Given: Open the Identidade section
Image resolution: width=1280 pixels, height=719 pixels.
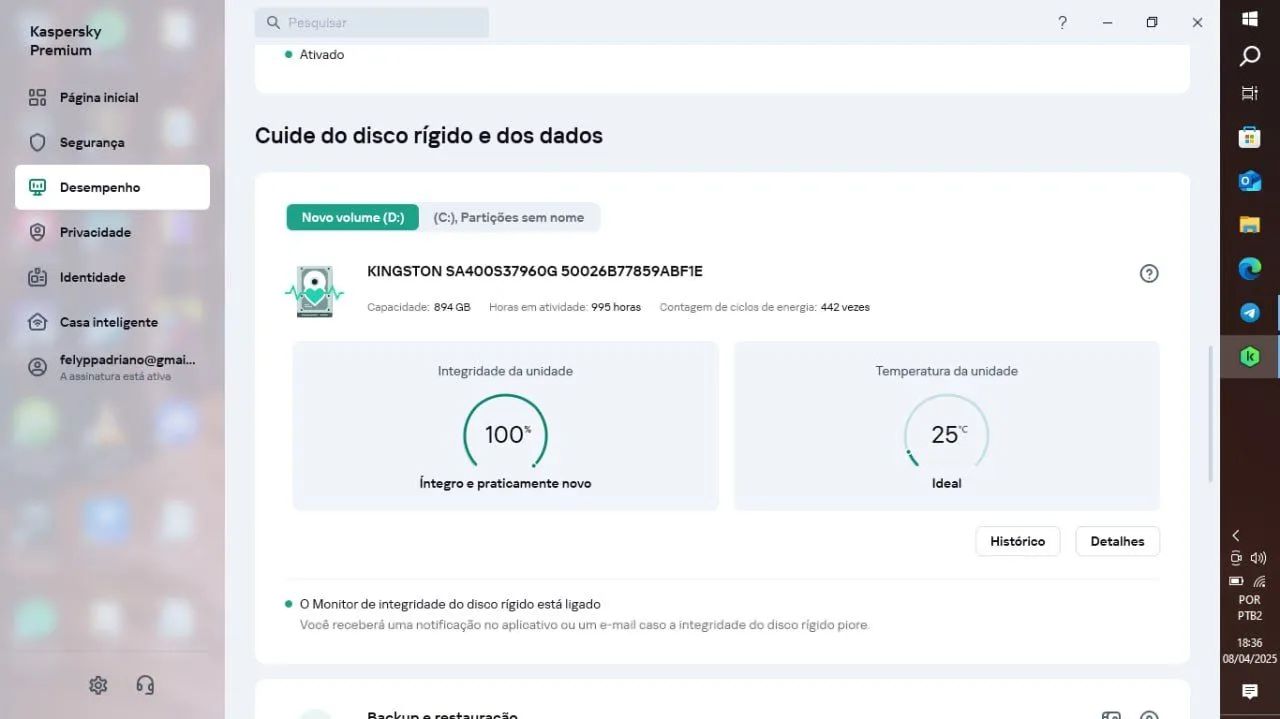Looking at the screenshot, I should [112, 277].
